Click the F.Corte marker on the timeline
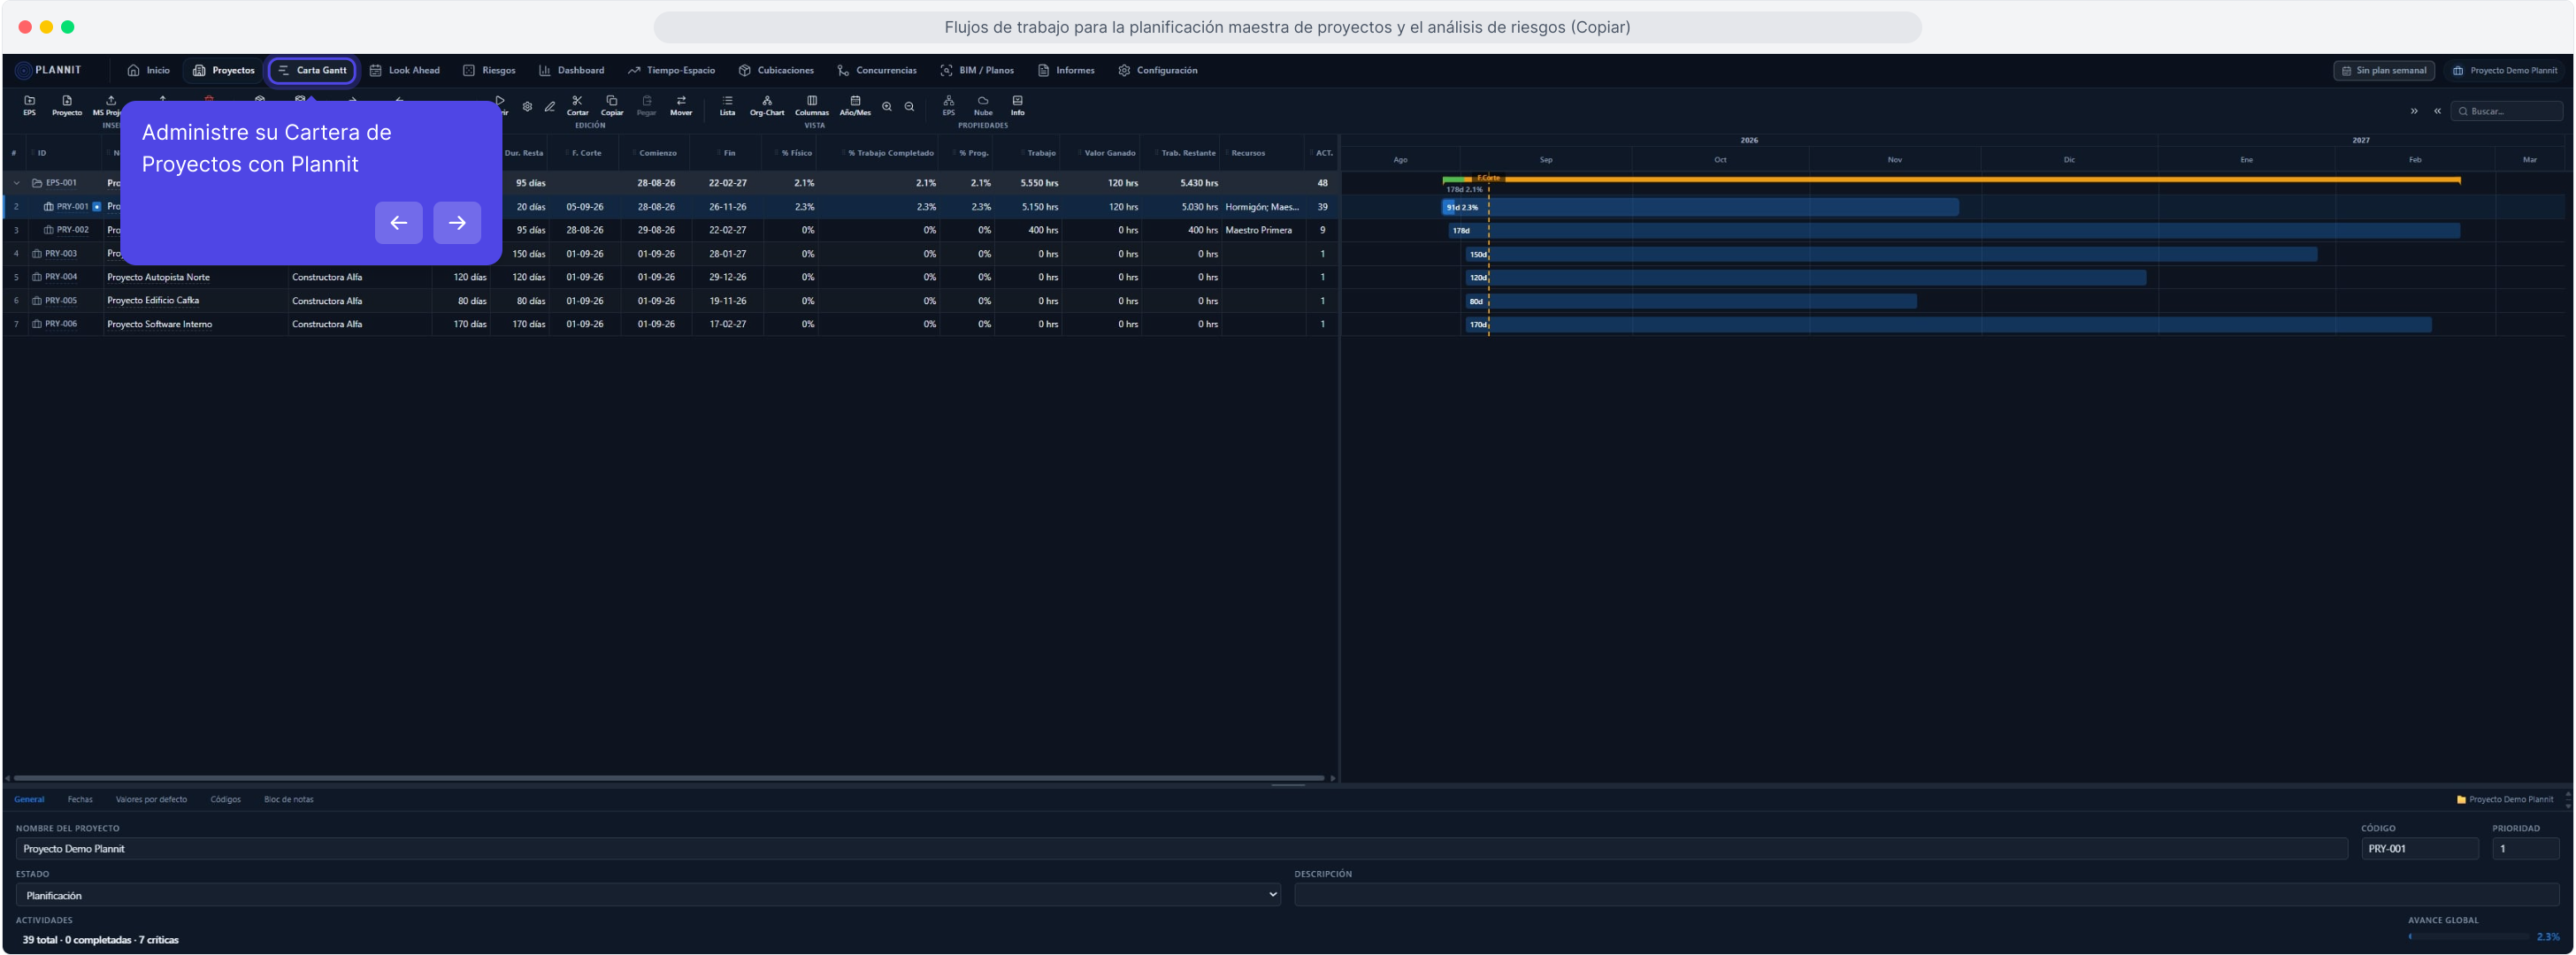This screenshot has height=955, width=2576. 1488,178
